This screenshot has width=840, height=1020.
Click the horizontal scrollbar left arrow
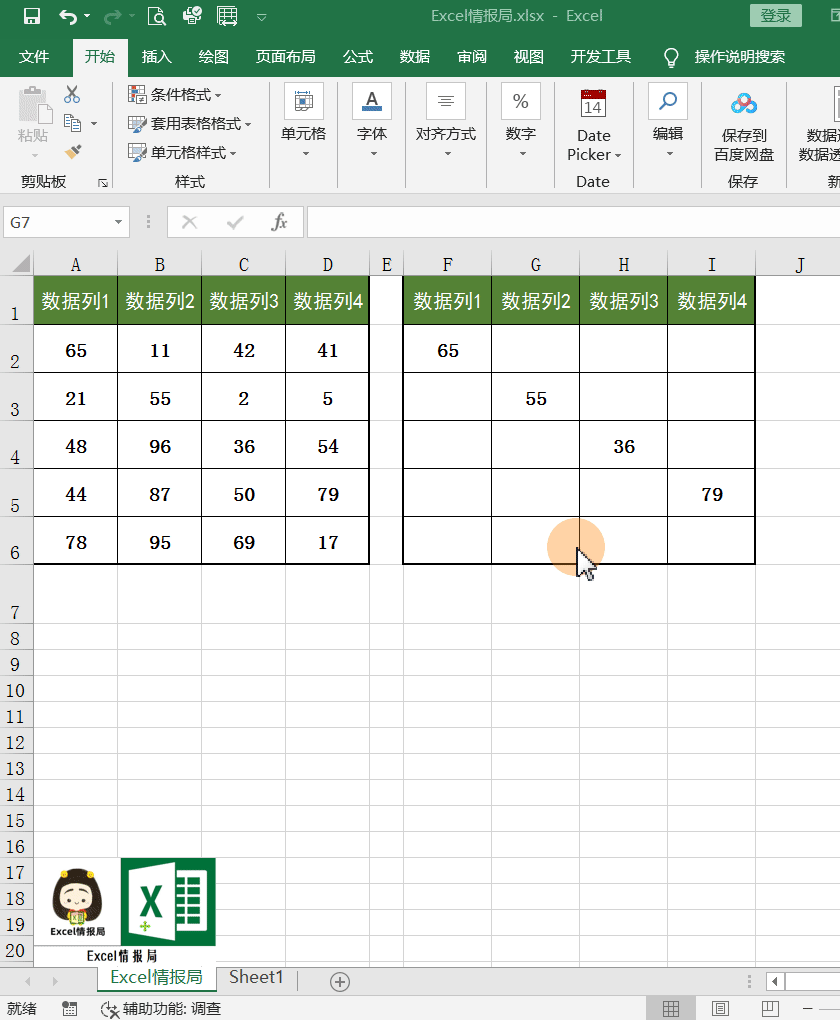pyautogui.click(x=774, y=981)
